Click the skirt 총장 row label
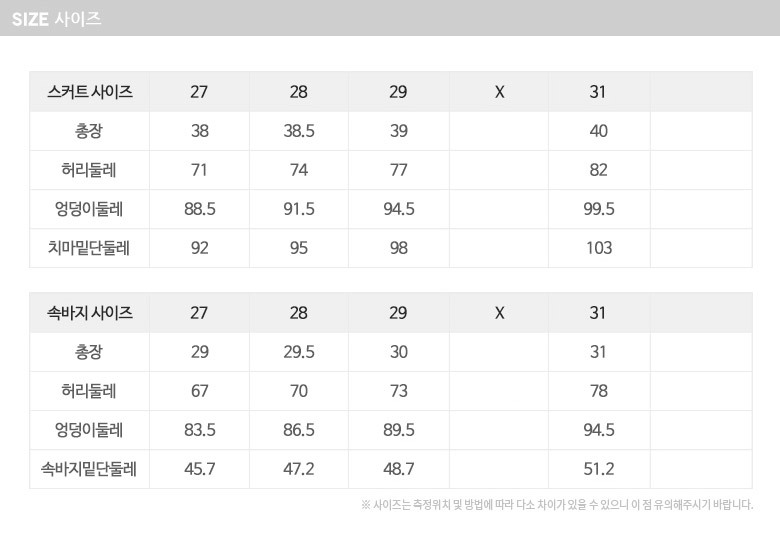Image resolution: width=780 pixels, height=536 pixels. click(x=89, y=131)
